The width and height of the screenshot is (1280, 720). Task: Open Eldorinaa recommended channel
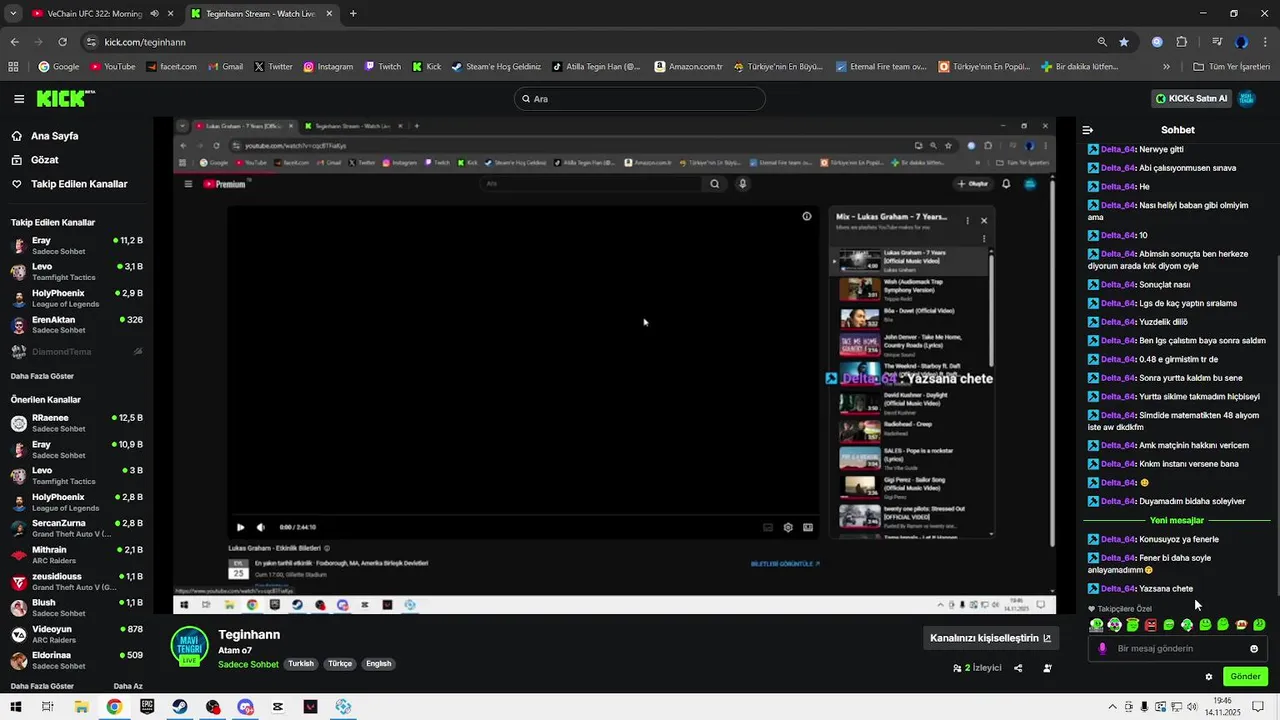coord(77,660)
